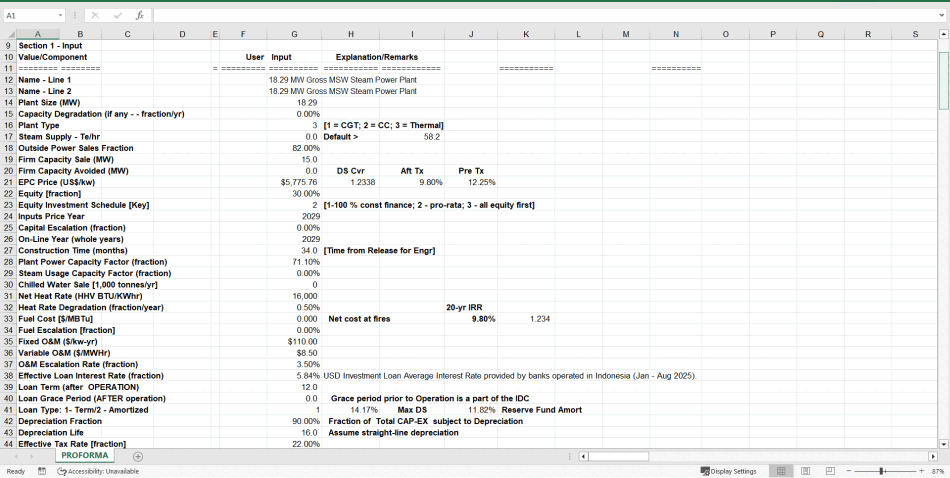Click the 87% zoom level button
Screen dimensions: 950x478
938,471
